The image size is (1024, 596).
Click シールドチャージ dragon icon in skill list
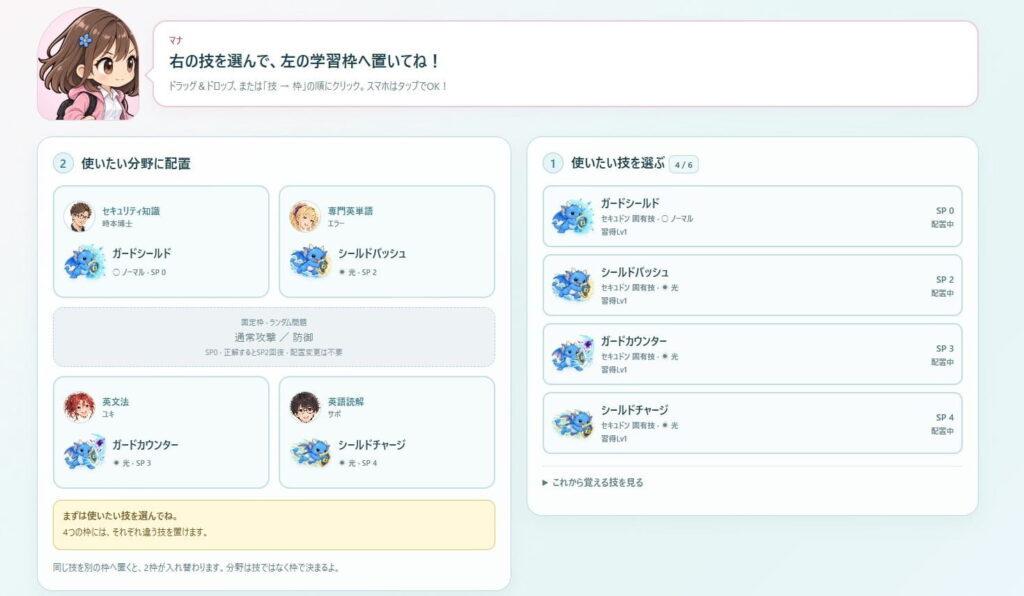[572, 424]
